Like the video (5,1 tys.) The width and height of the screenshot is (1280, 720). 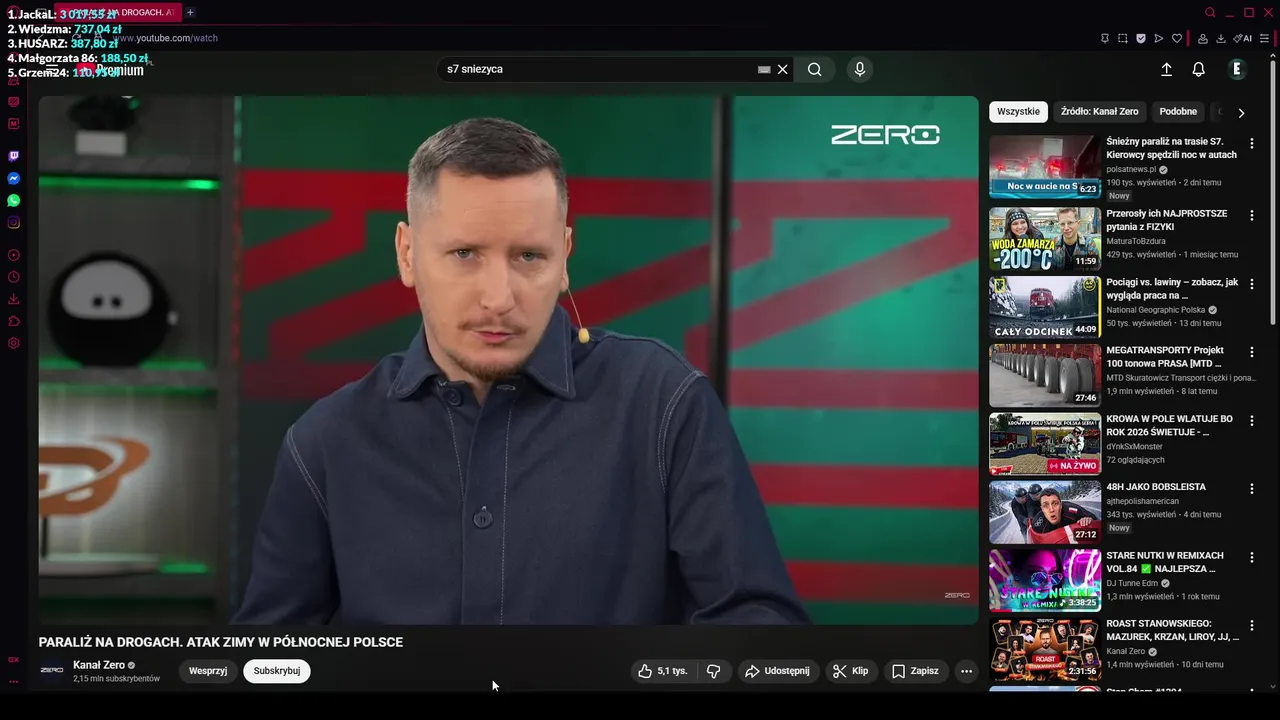tap(663, 671)
